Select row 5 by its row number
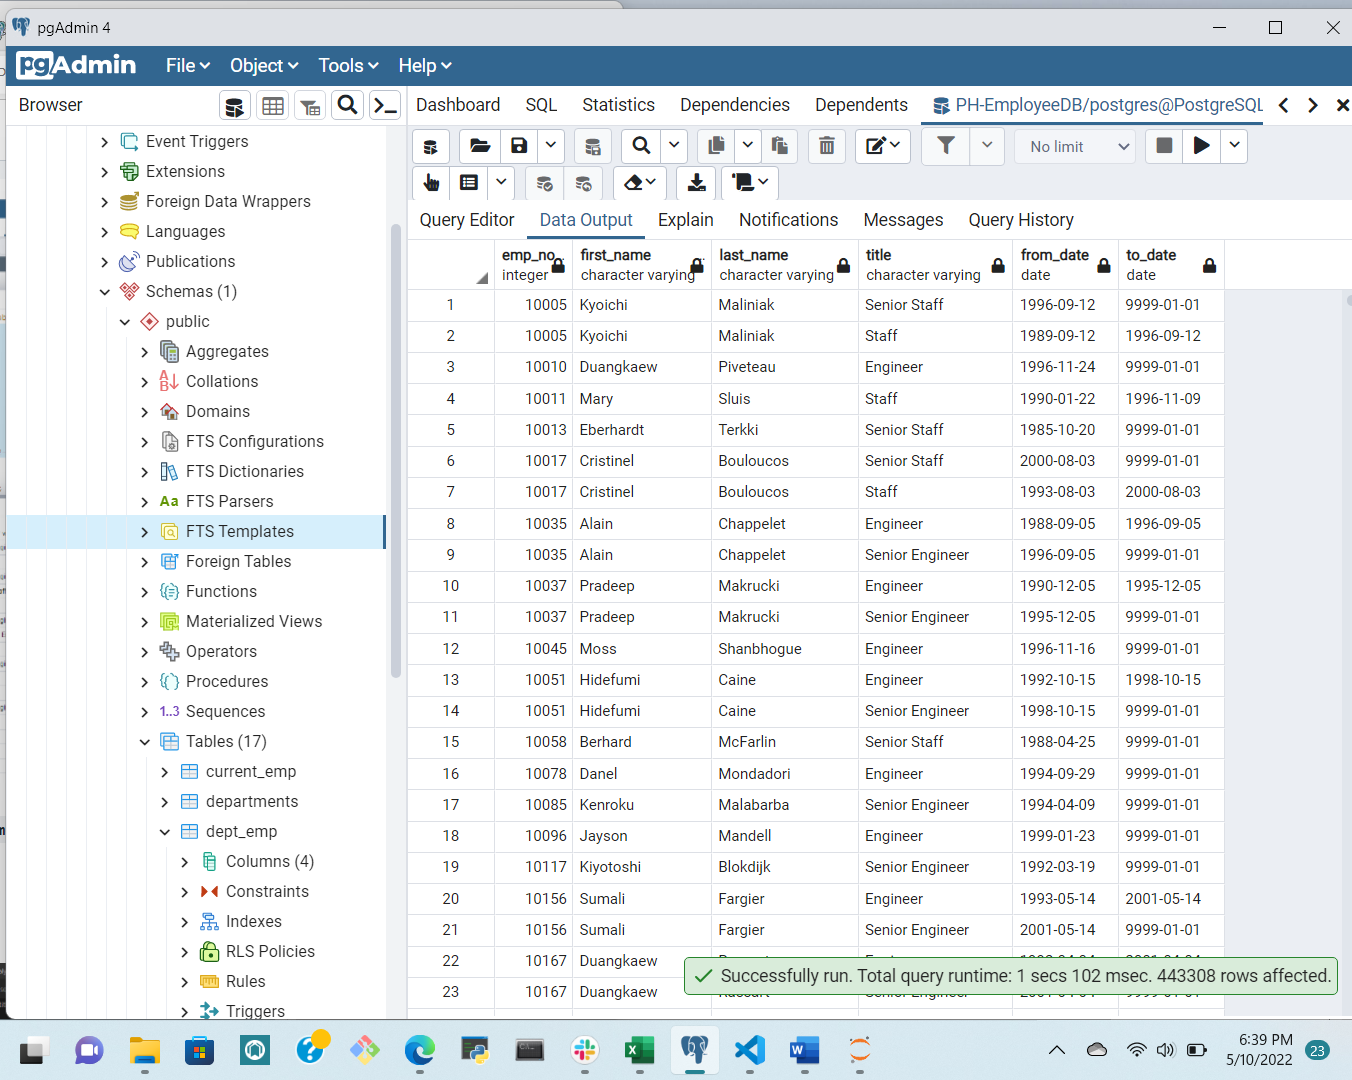This screenshot has height=1080, width=1352. (451, 430)
